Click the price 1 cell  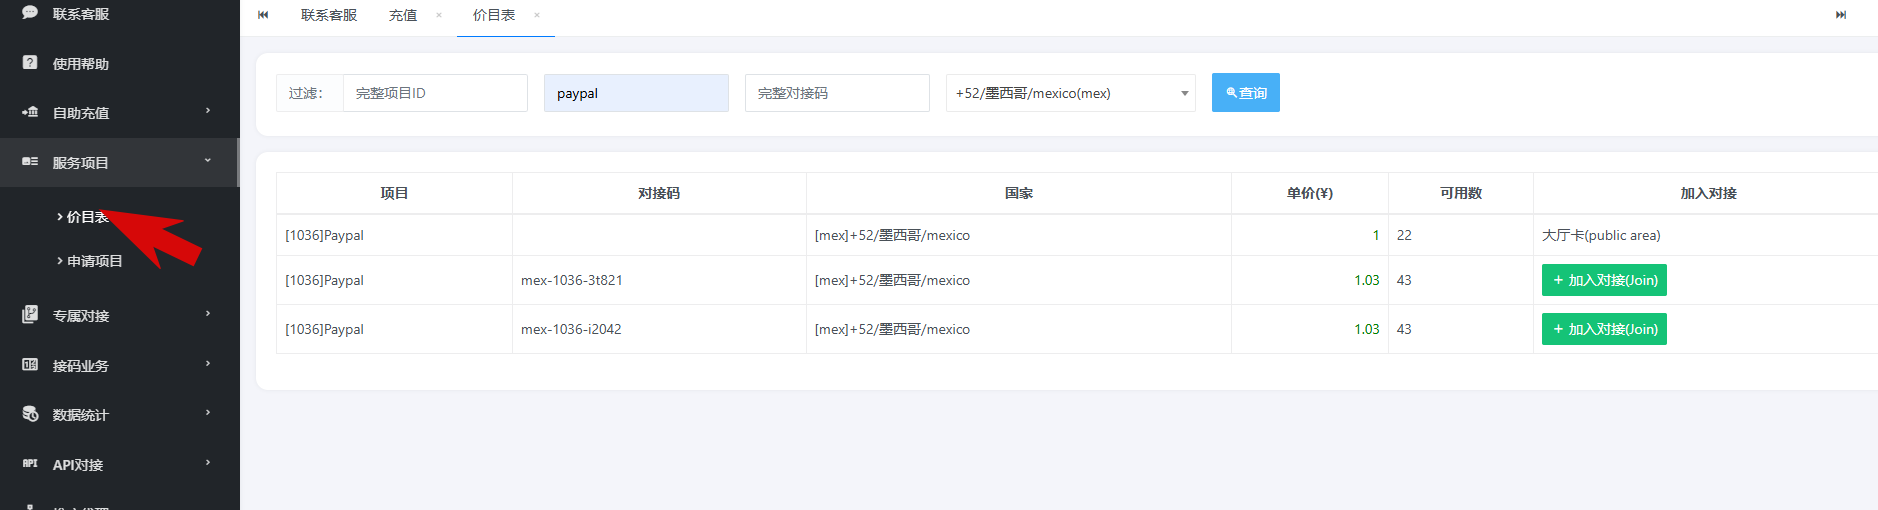point(1310,235)
